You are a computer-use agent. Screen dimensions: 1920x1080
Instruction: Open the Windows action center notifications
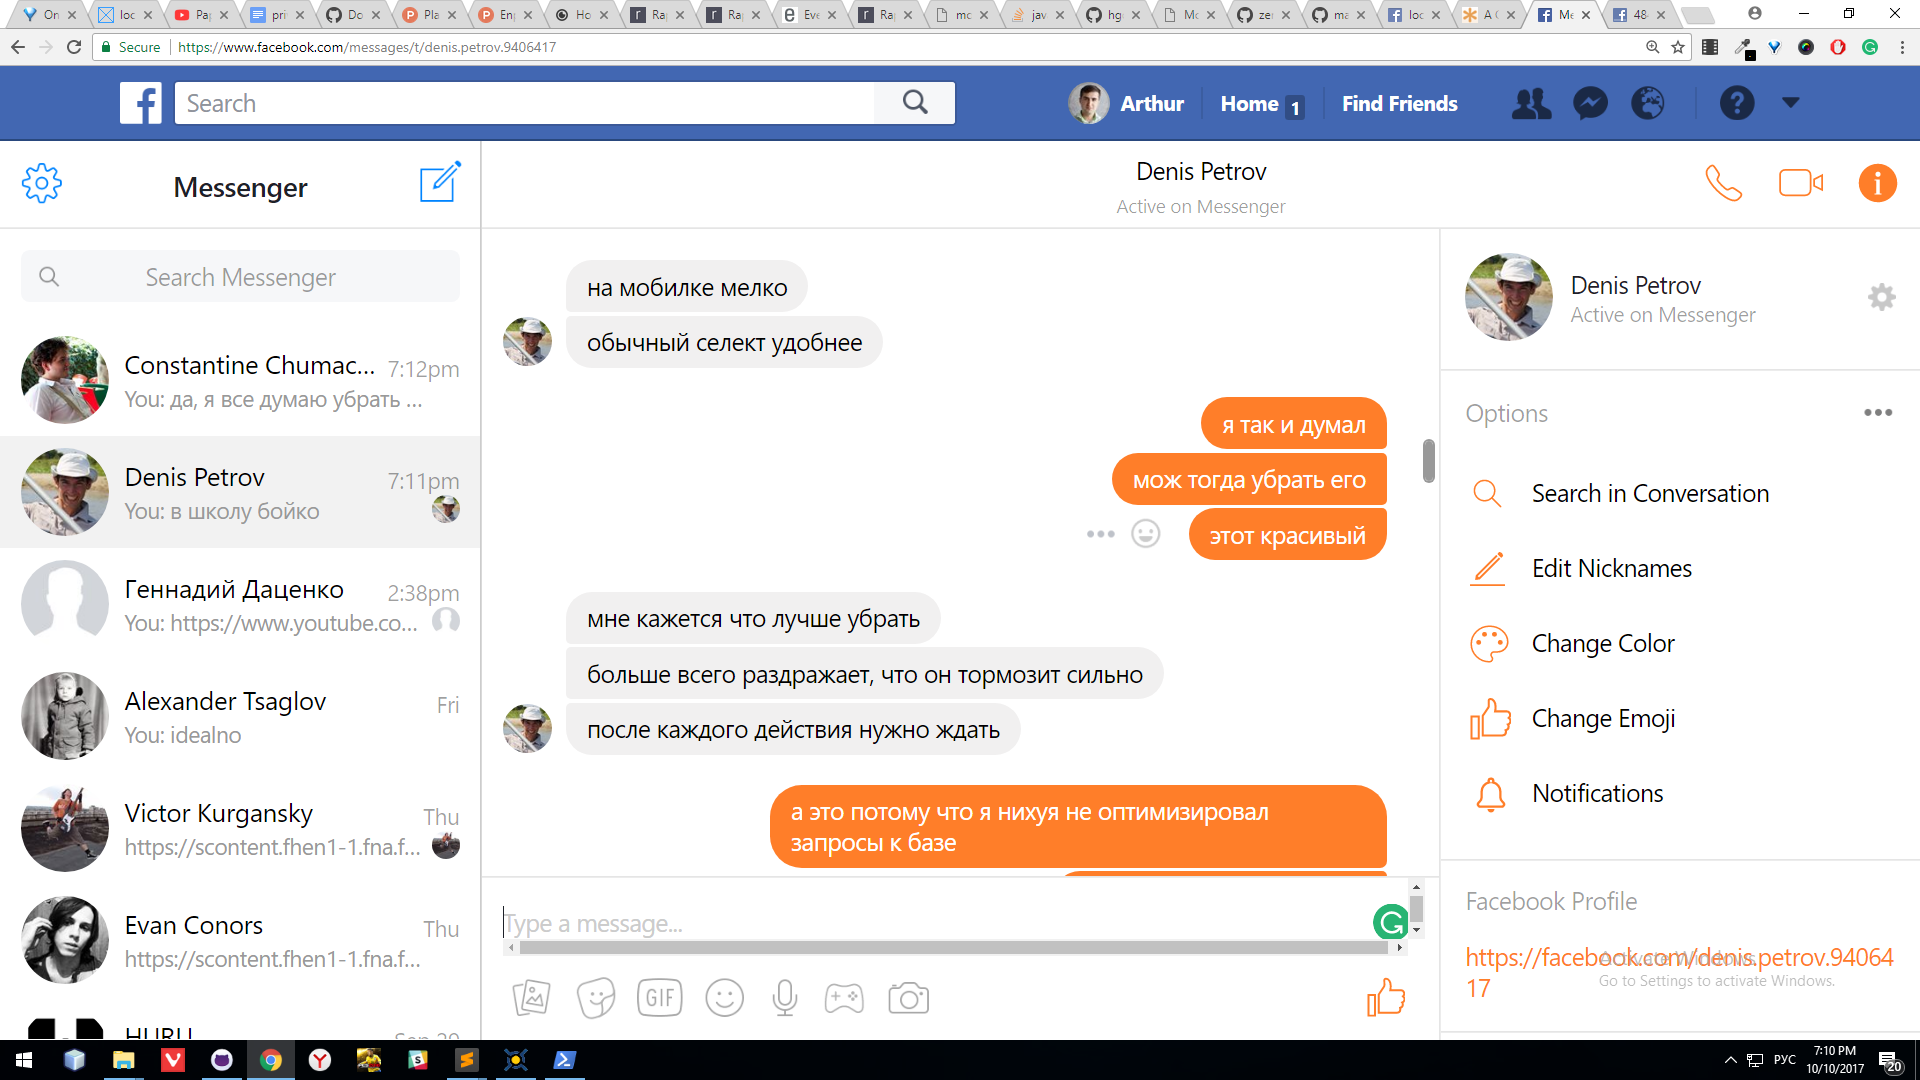(1889, 1060)
